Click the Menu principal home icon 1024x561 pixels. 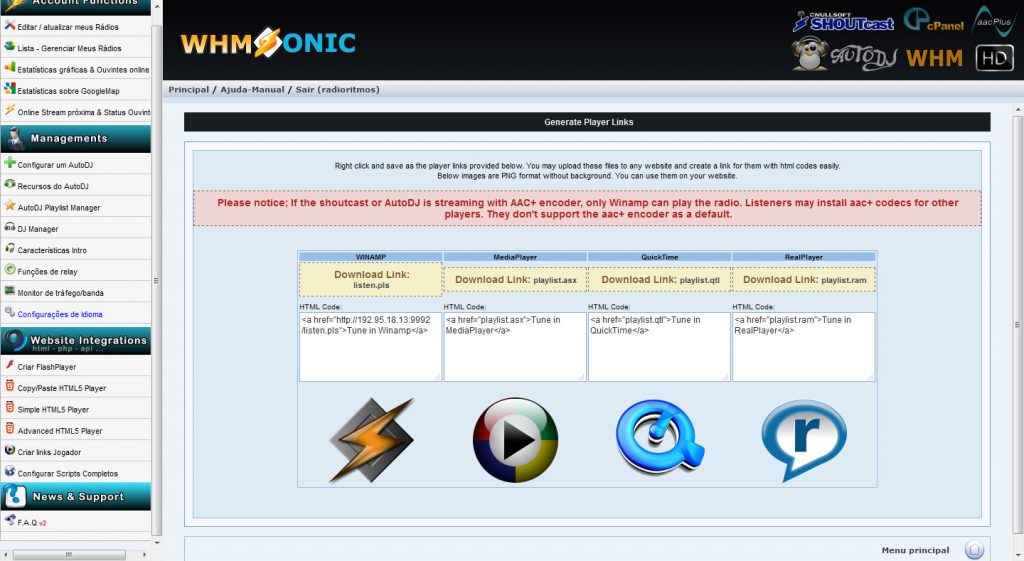[x=974, y=550]
